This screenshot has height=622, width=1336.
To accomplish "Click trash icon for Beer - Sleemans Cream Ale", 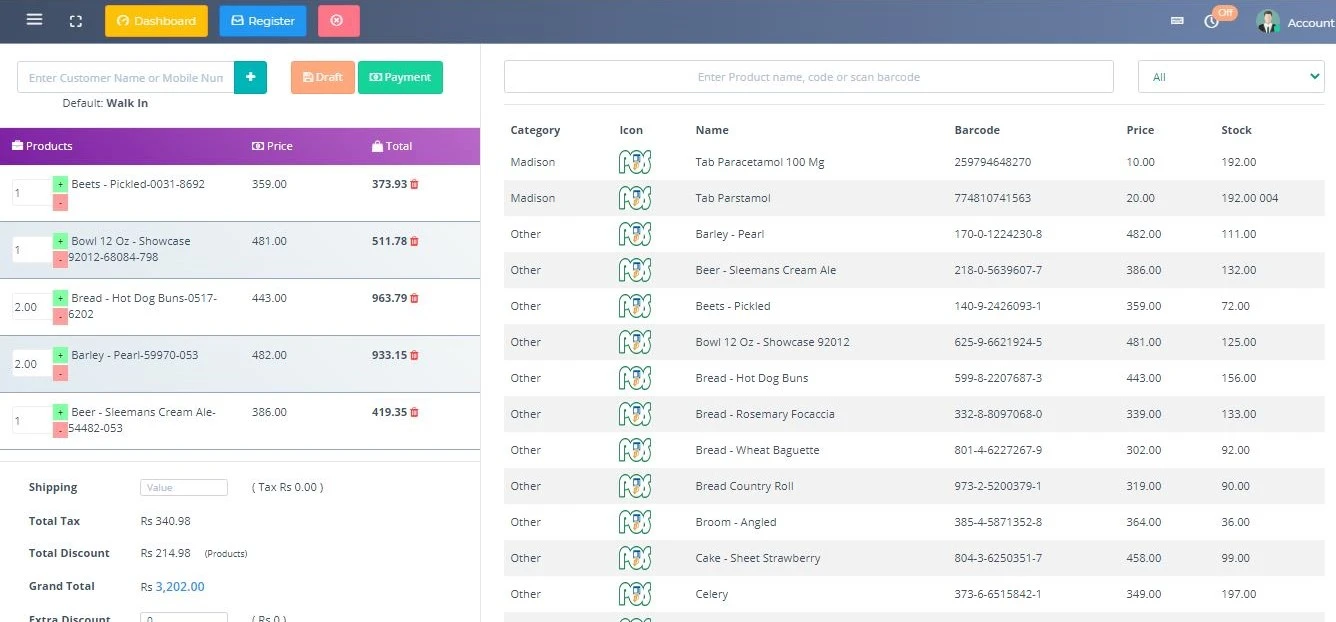I will point(415,412).
